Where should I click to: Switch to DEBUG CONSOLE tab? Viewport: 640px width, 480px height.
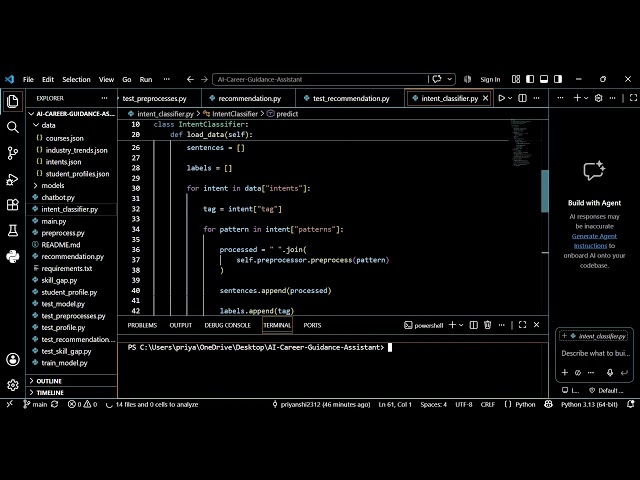[x=227, y=325]
